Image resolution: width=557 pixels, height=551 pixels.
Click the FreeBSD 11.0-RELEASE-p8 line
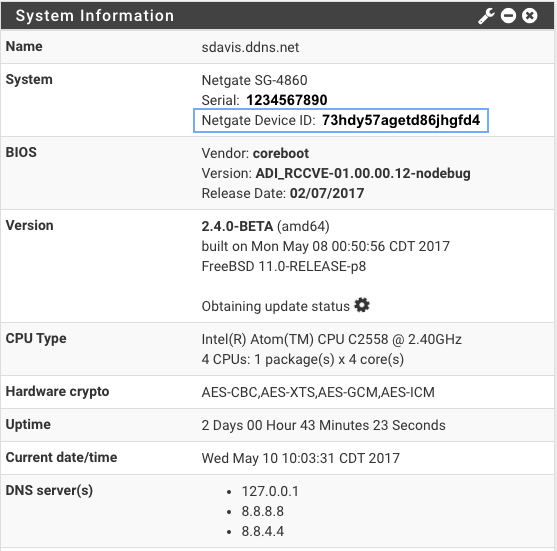(284, 266)
